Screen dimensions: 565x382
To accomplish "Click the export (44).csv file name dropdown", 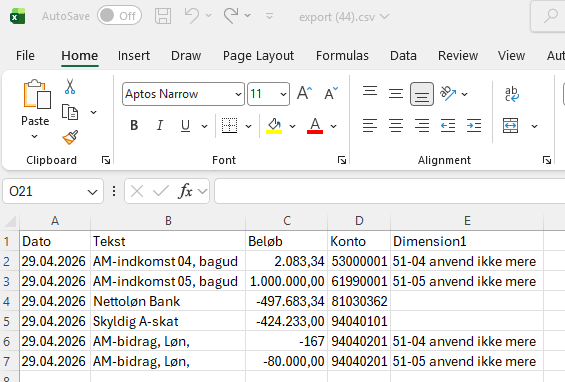I will [x=344, y=17].
